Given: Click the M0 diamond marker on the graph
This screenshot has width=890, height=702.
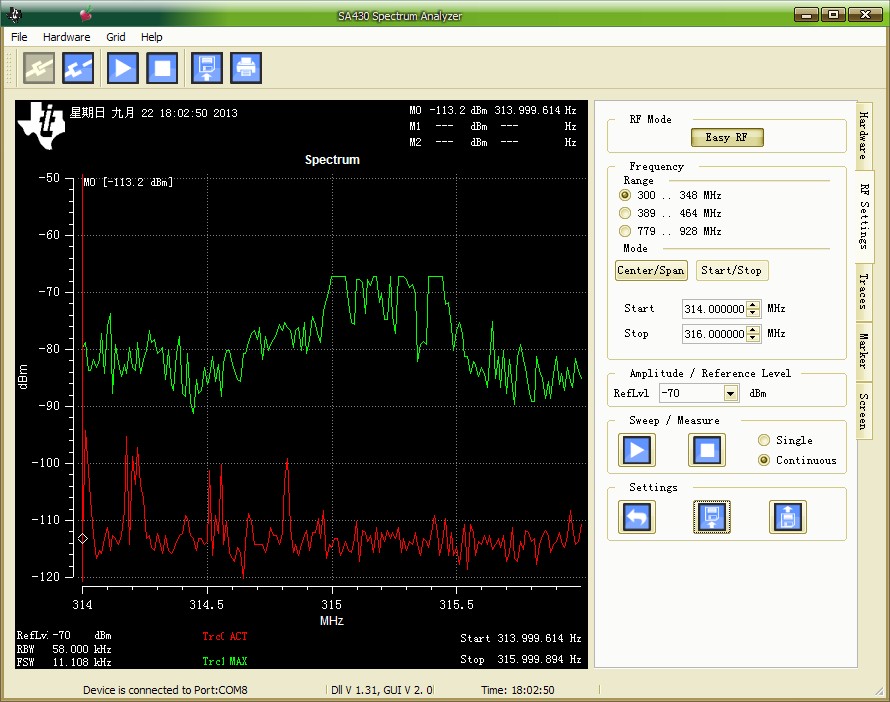Looking at the screenshot, I should coord(83,538).
